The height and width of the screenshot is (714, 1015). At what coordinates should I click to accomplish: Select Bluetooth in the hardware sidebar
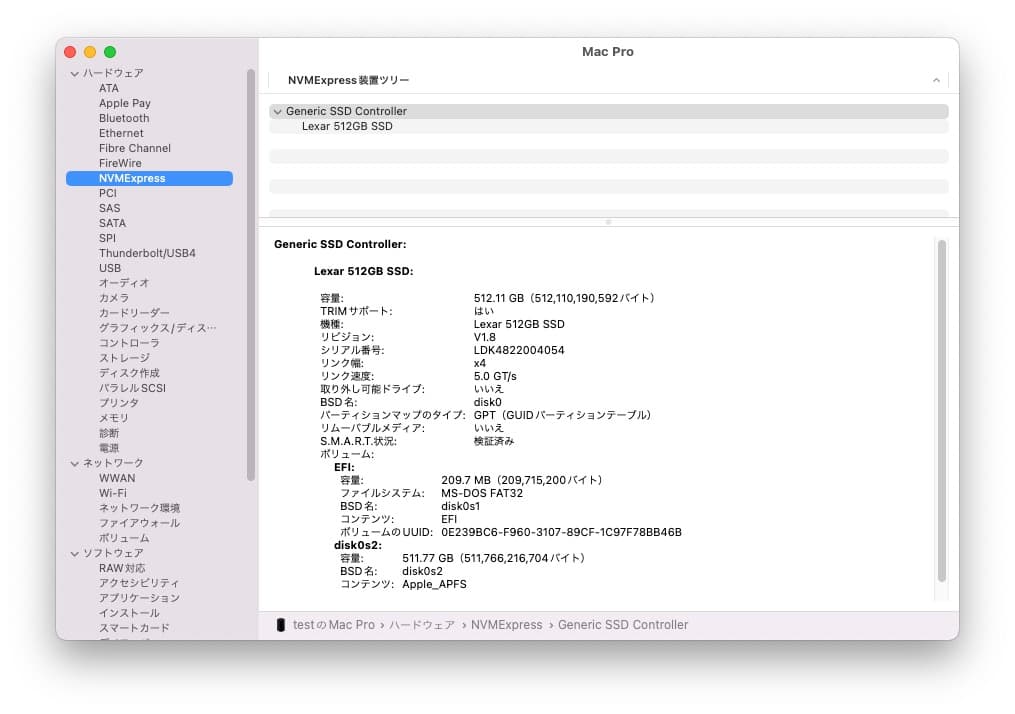123,117
